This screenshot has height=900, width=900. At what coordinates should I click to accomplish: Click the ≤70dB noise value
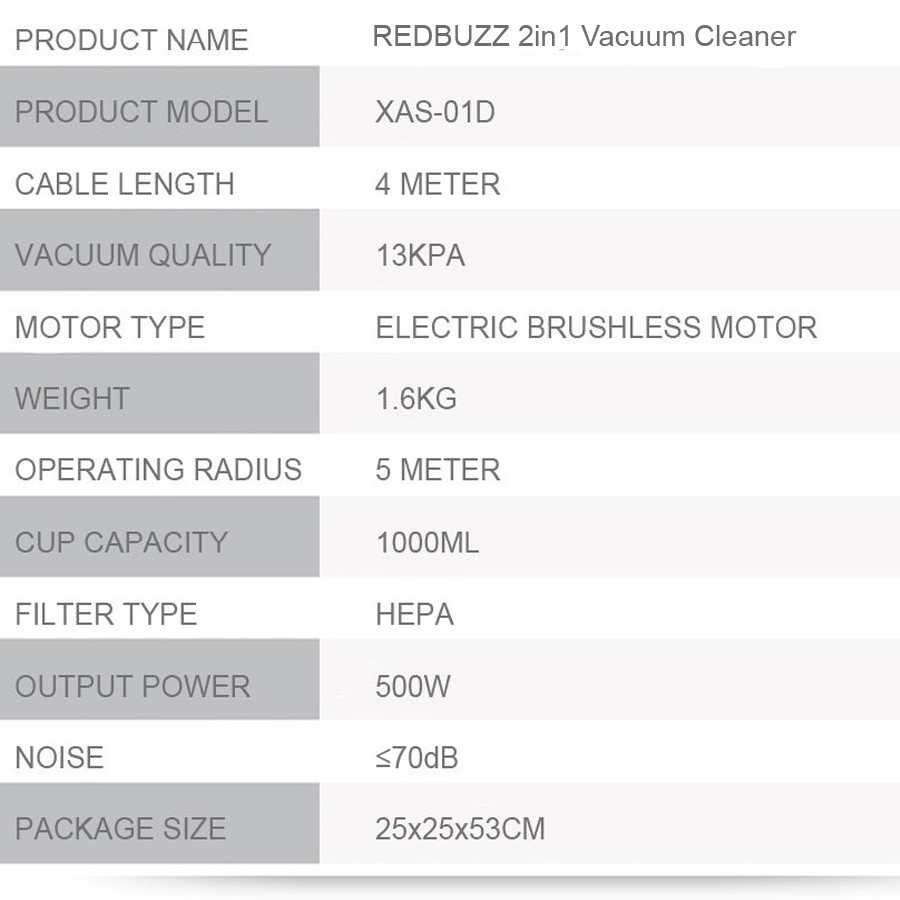point(417,758)
